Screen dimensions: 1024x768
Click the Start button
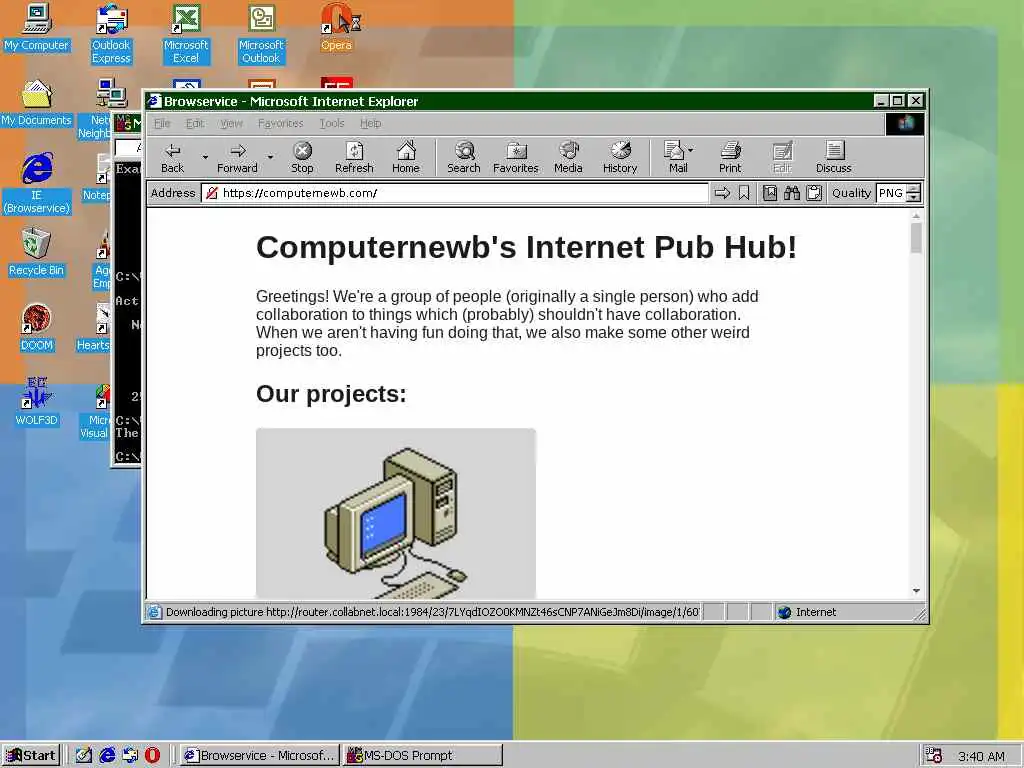pos(31,756)
